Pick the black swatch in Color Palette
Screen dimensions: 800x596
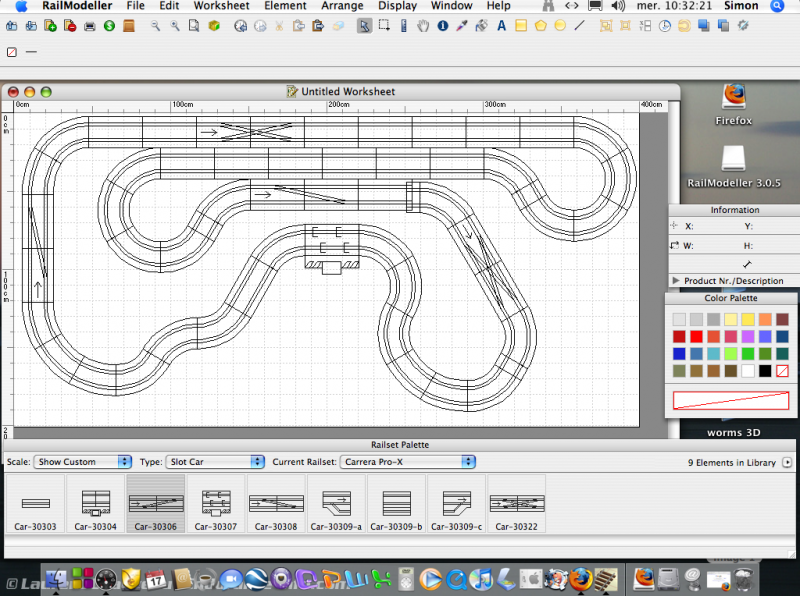point(765,371)
